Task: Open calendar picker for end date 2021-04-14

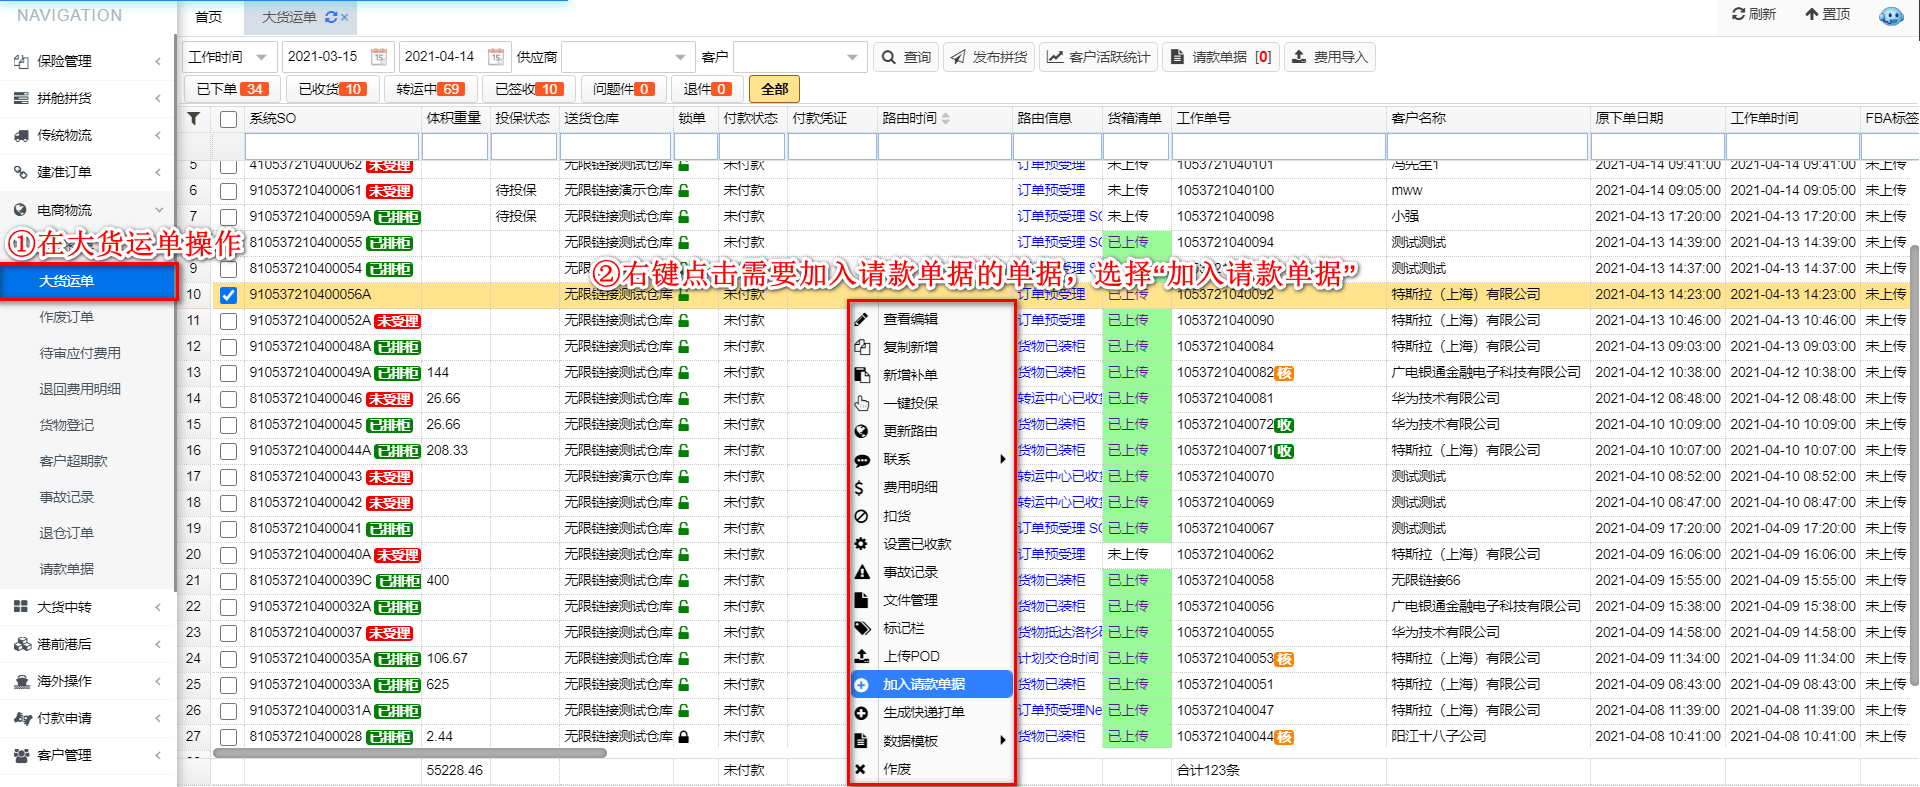Action: [x=496, y=57]
